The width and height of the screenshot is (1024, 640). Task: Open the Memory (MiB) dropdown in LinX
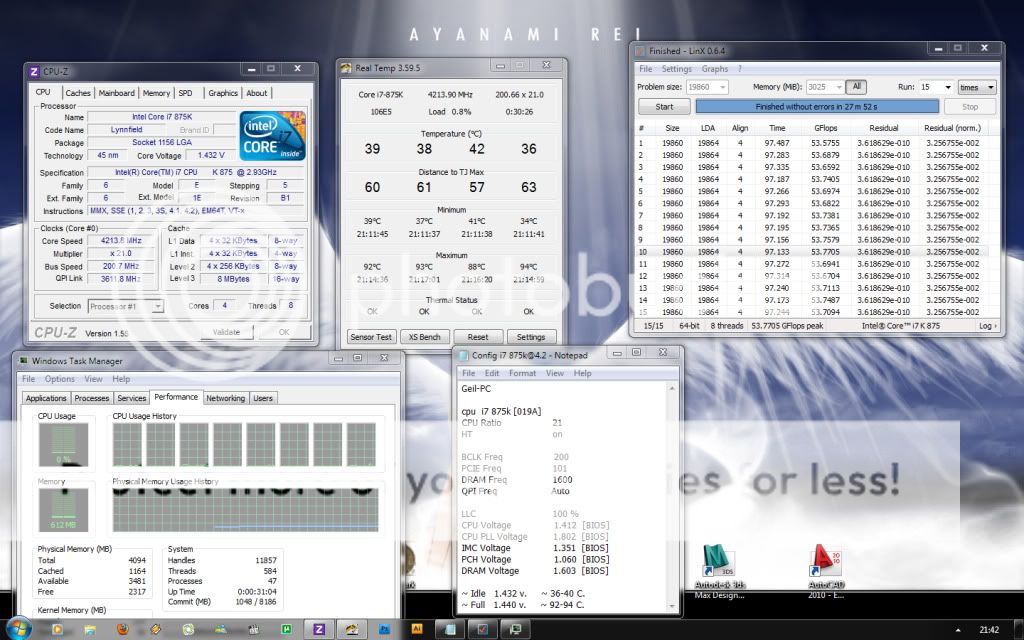[839, 88]
